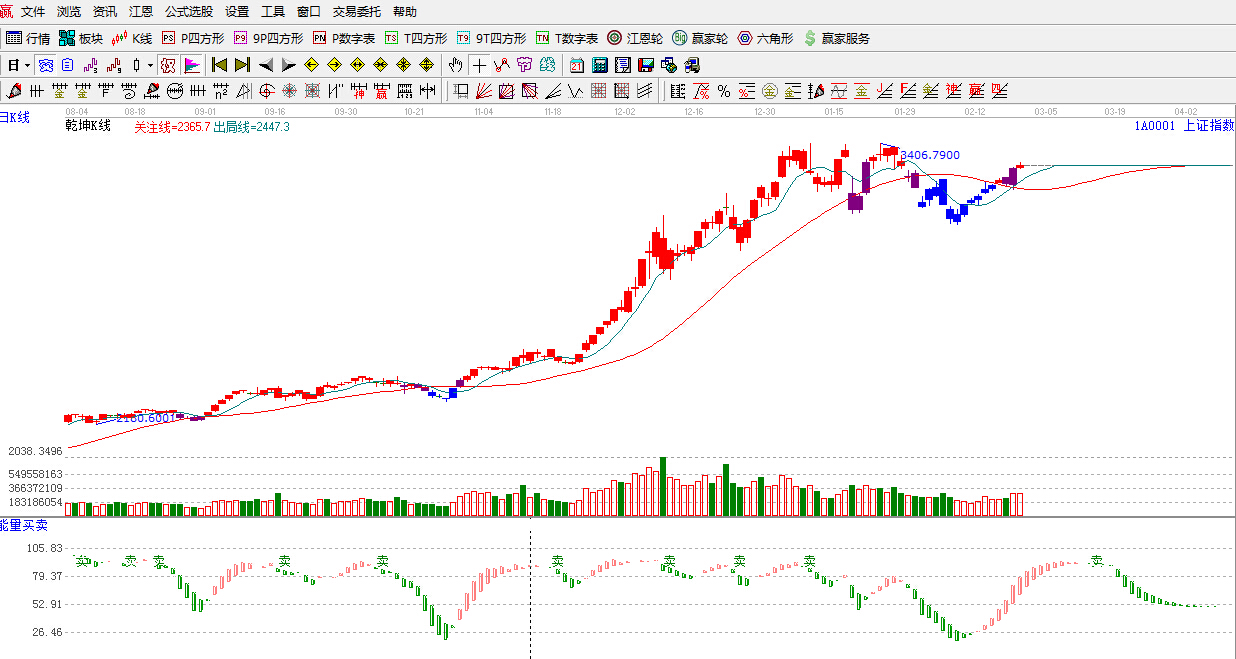This screenshot has height=659, width=1236.
Task: Open the candlestick style dropdown arrow
Action: pyautogui.click(x=150, y=65)
